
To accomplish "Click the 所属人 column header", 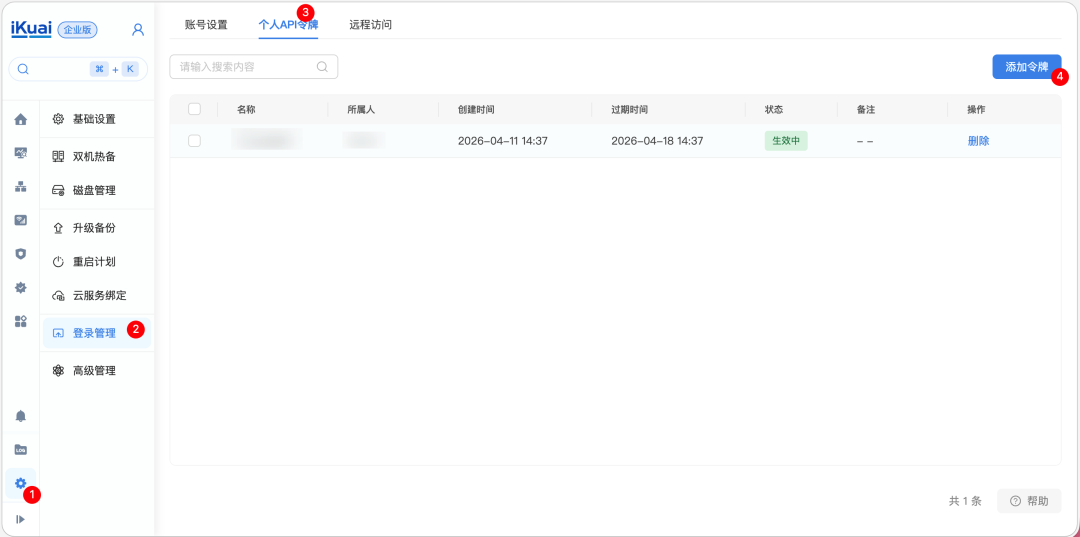I will pyautogui.click(x=361, y=109).
